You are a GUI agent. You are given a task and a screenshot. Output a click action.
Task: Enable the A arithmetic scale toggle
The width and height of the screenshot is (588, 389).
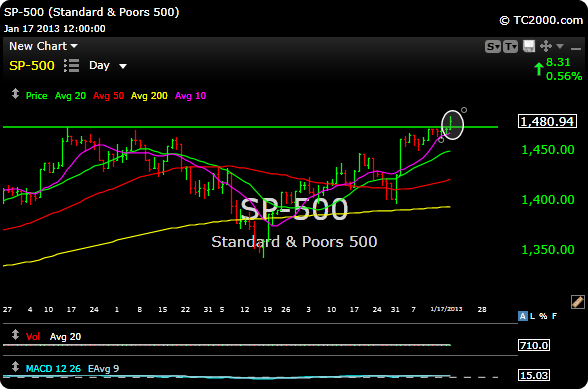point(522,316)
